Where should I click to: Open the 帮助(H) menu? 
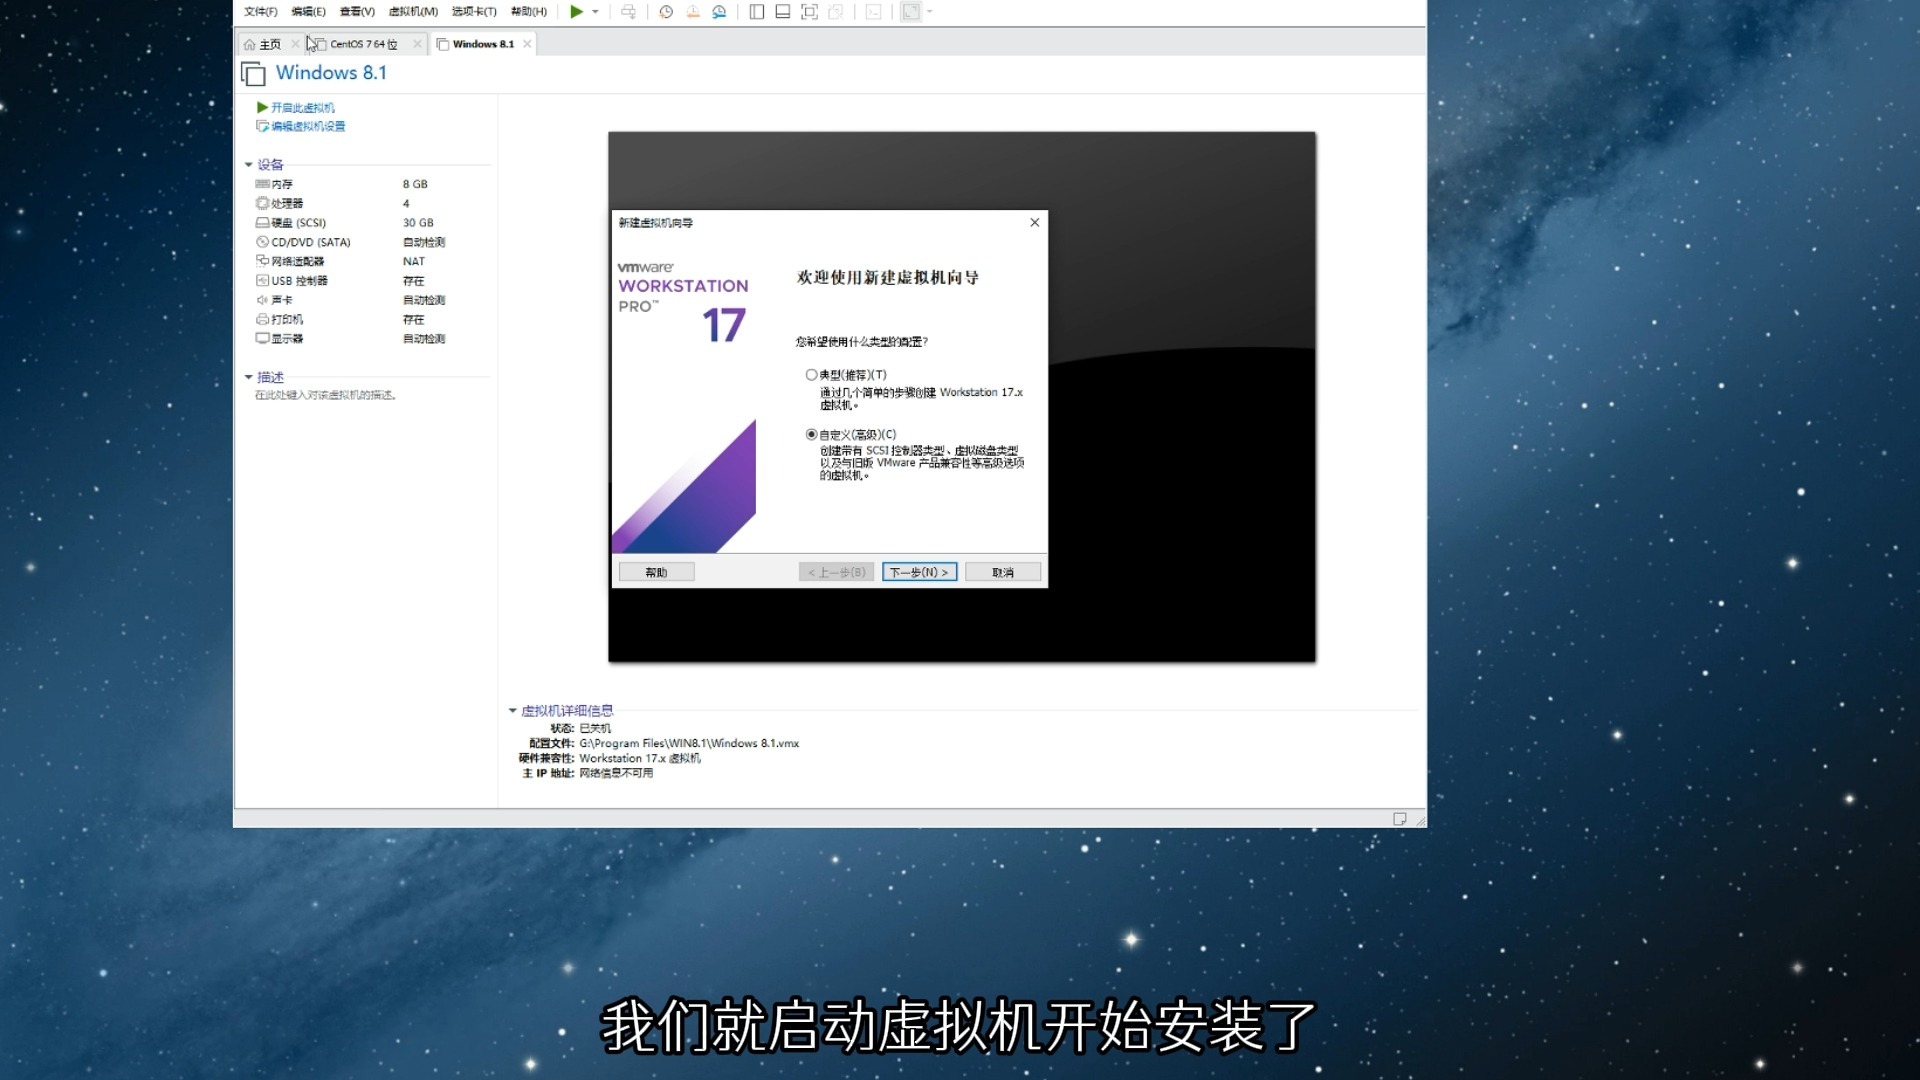[529, 12]
